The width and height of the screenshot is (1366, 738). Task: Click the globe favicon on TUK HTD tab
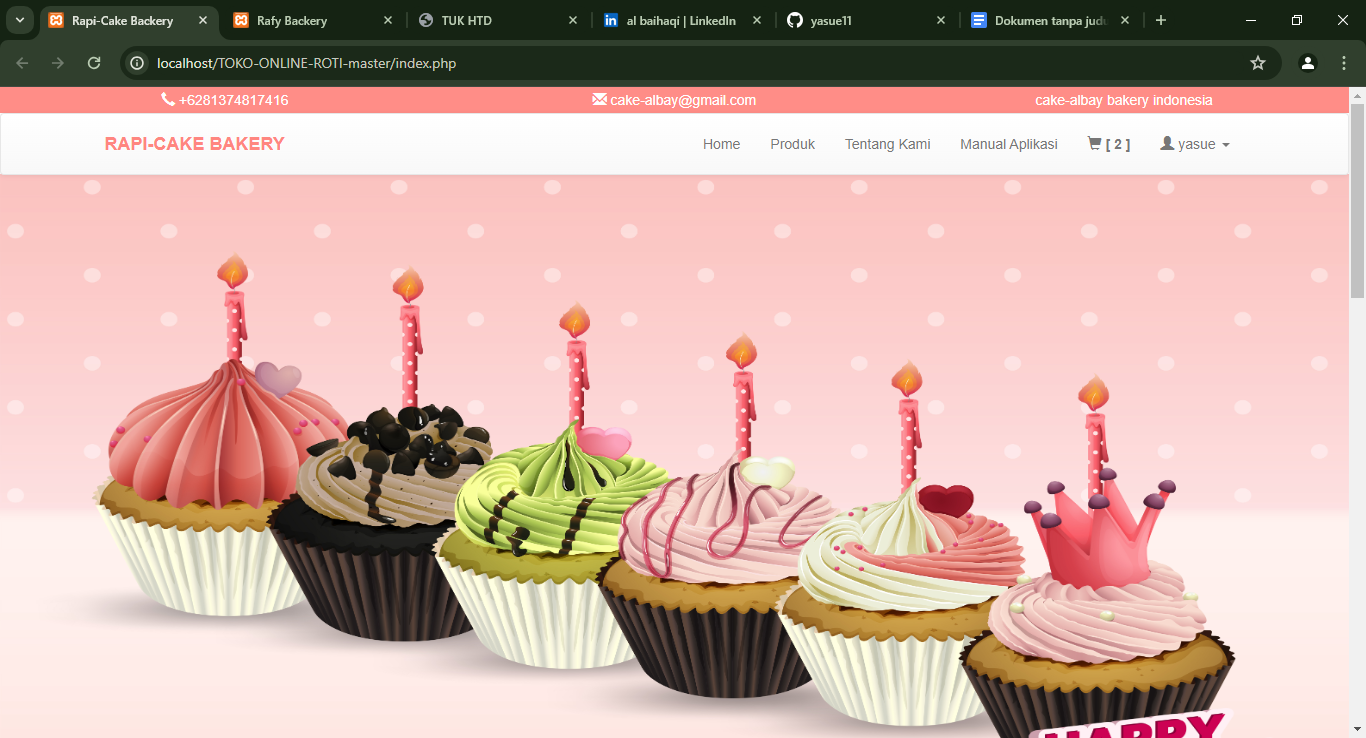pos(426,20)
